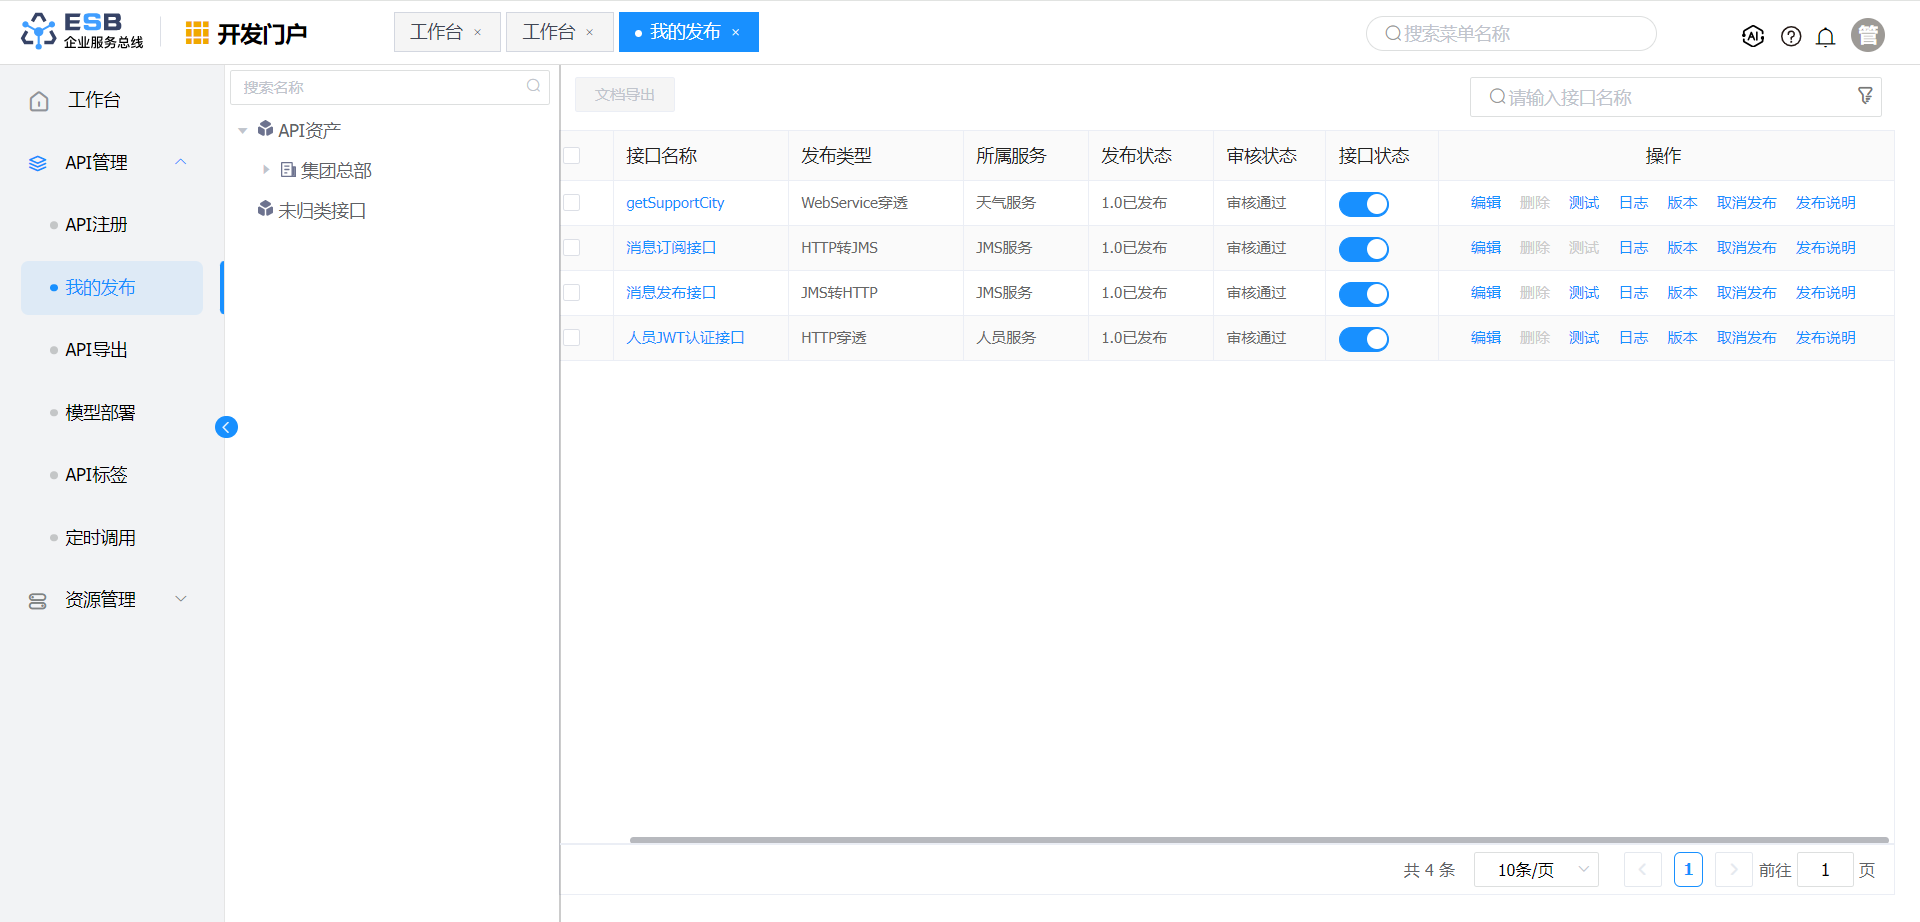Open the API导出 menu item
The image size is (1920, 922).
[96, 350]
